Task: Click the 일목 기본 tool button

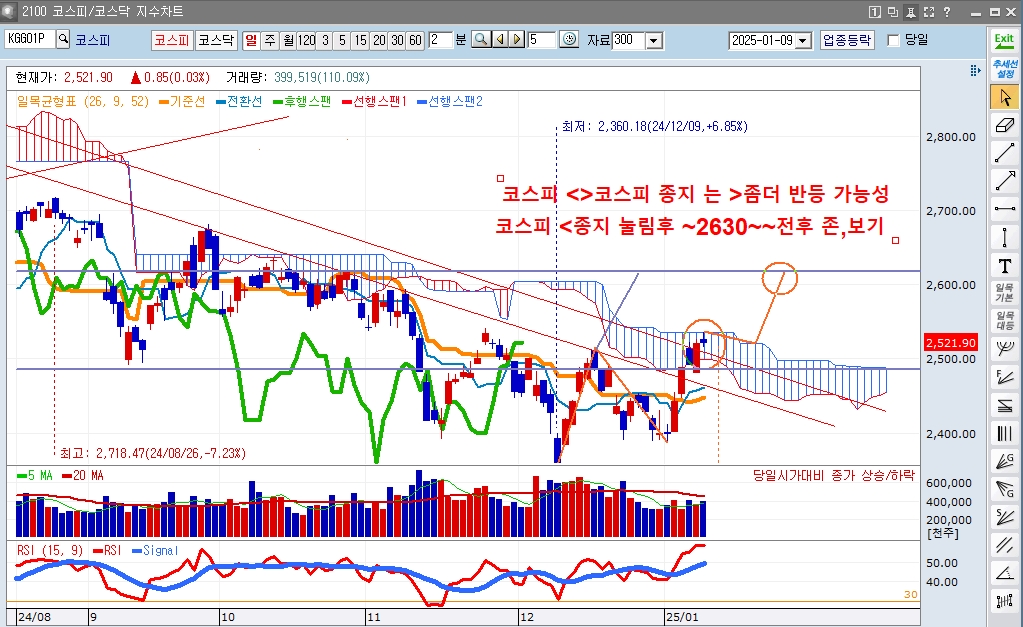Action: click(1004, 293)
